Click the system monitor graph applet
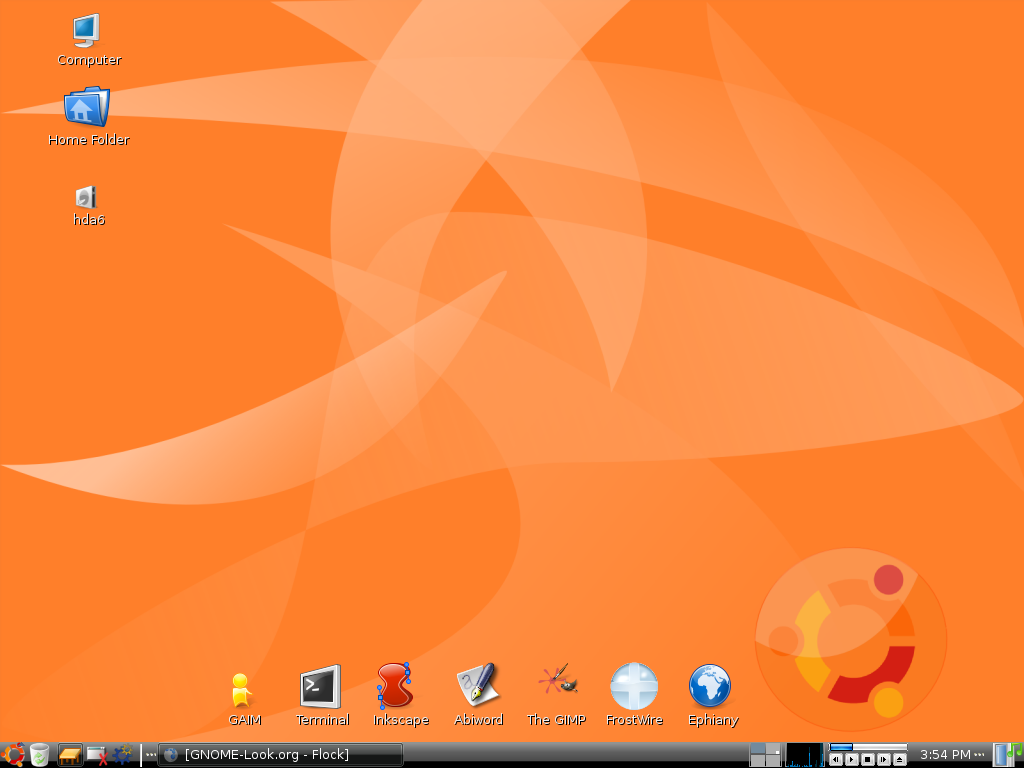1024x768 pixels. (x=805, y=754)
